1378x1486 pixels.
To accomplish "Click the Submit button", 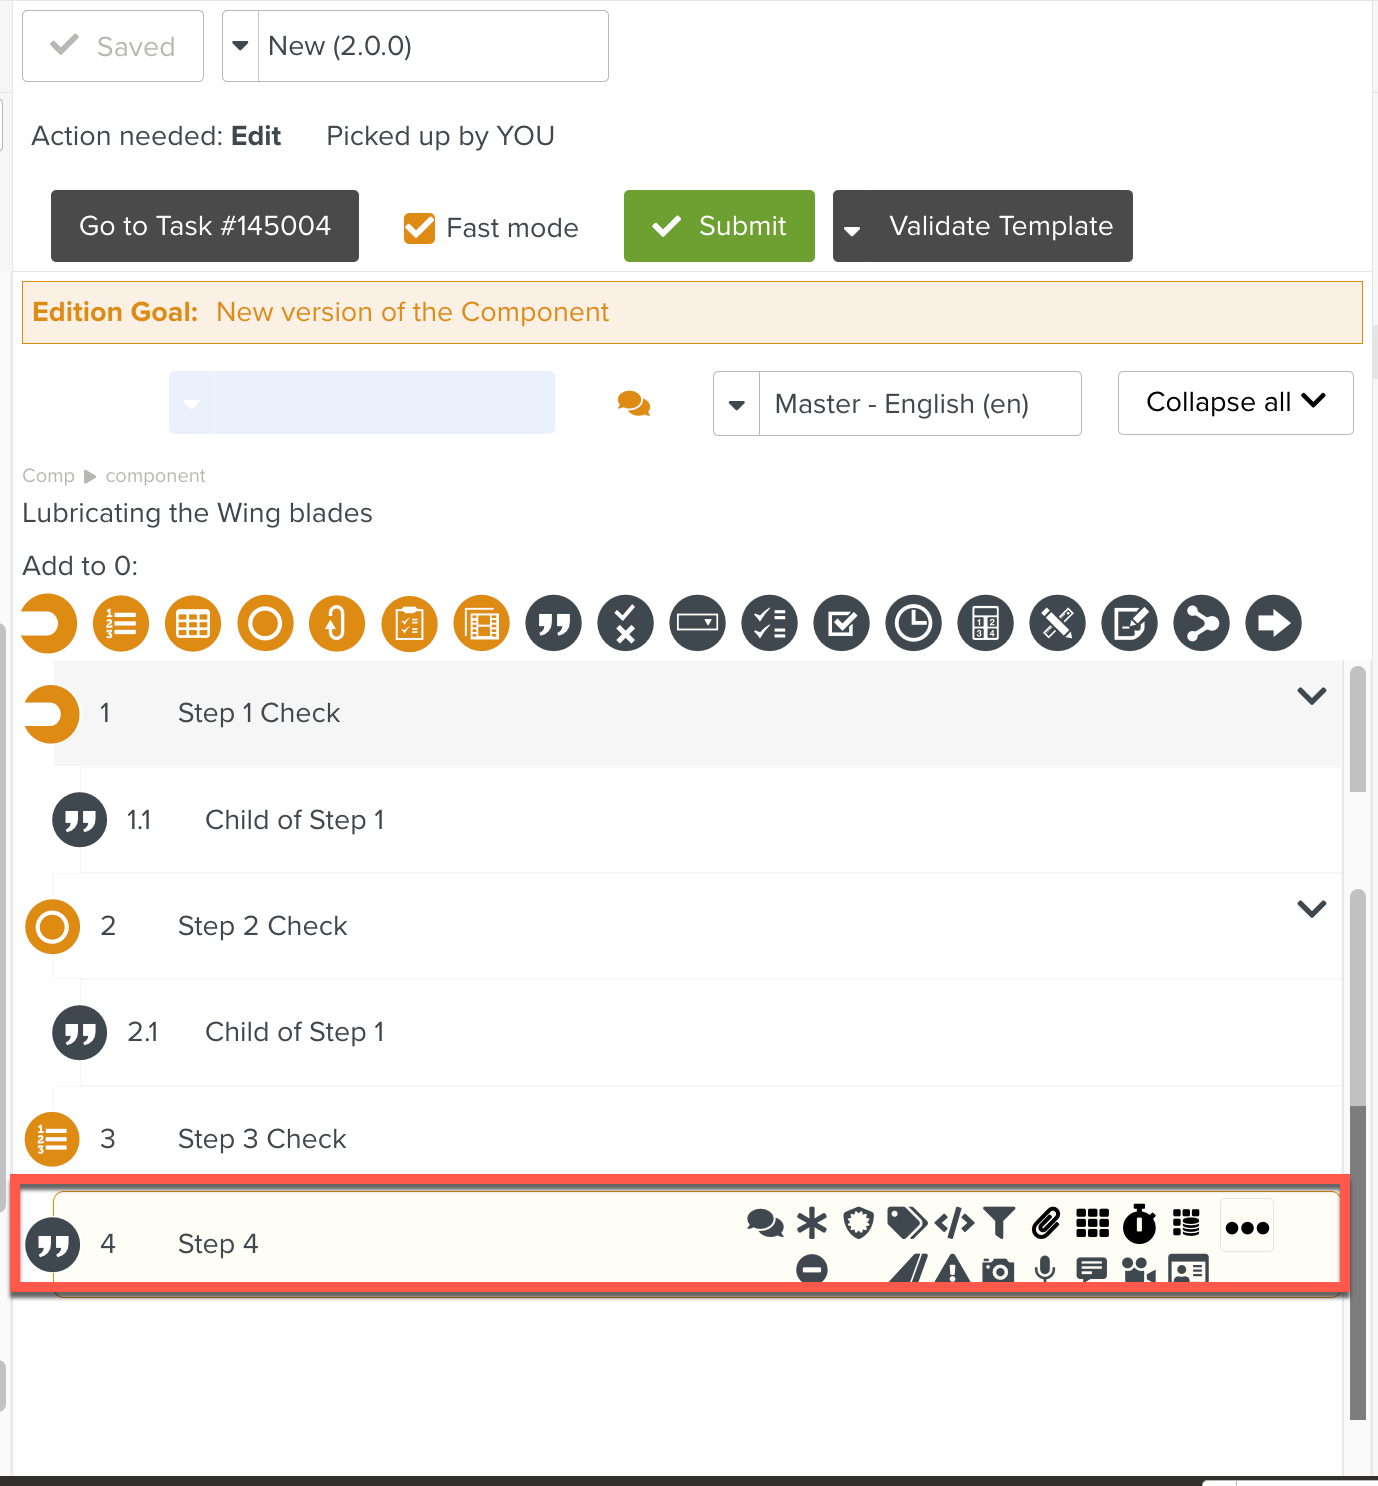I will [x=719, y=226].
